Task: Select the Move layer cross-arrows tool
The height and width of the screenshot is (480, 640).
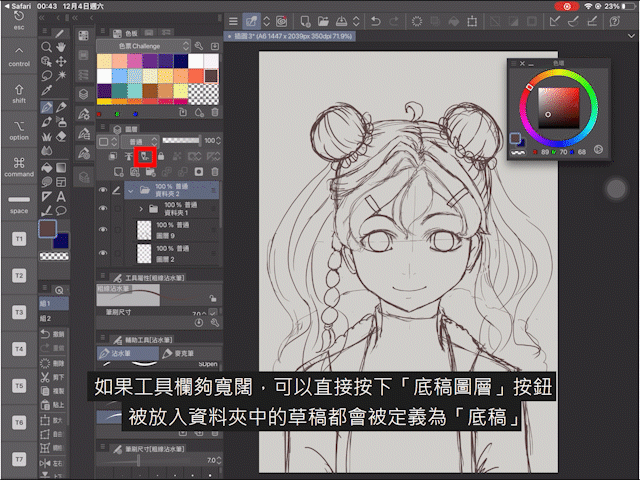Action: (x=61, y=62)
